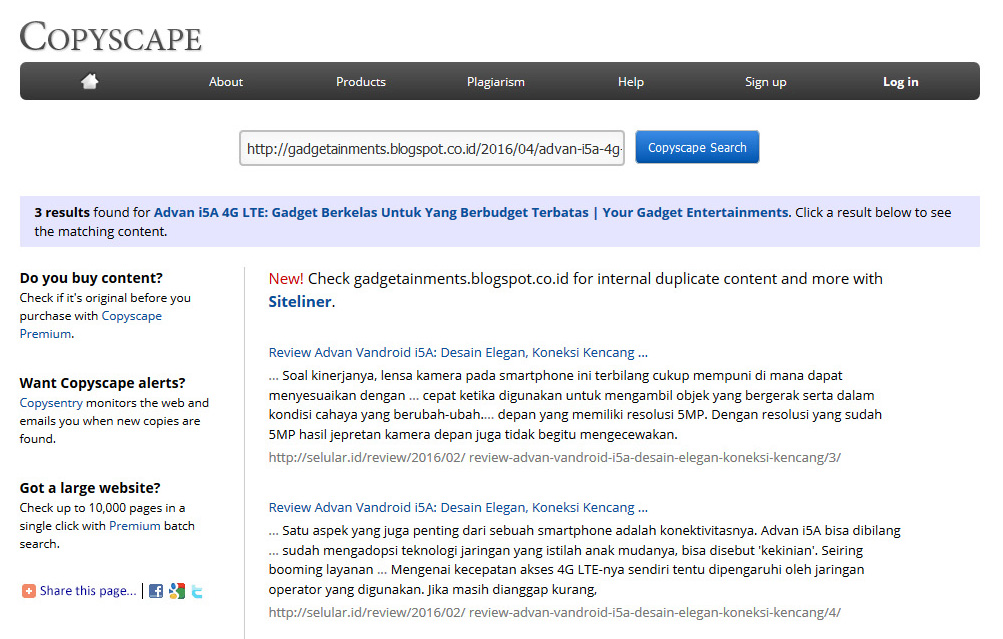Open the Copyscape Premium link
Screen dimensions: 1003x639
click(91, 324)
